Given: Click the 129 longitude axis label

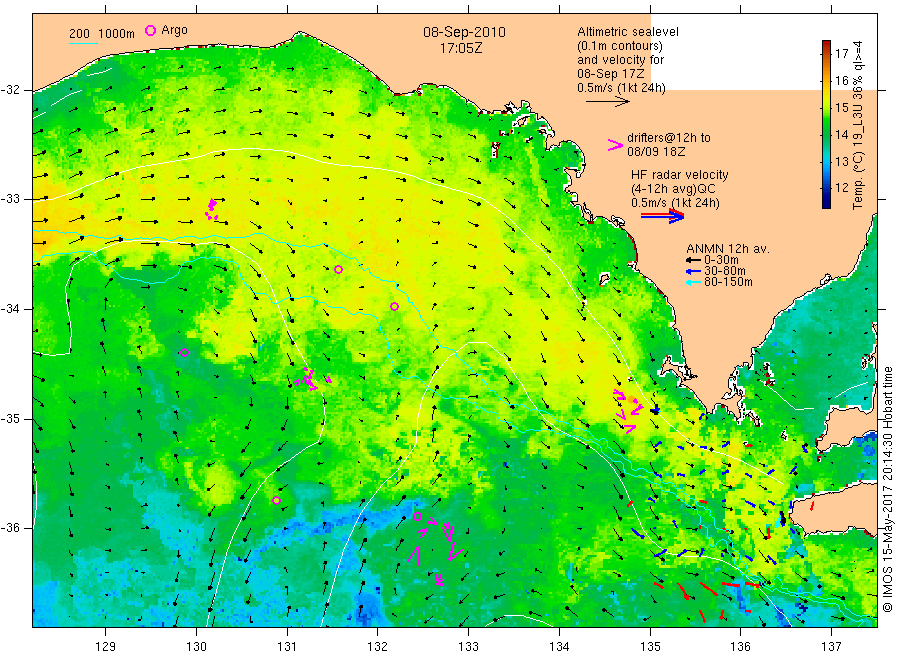Looking at the screenshot, I should [106, 647].
